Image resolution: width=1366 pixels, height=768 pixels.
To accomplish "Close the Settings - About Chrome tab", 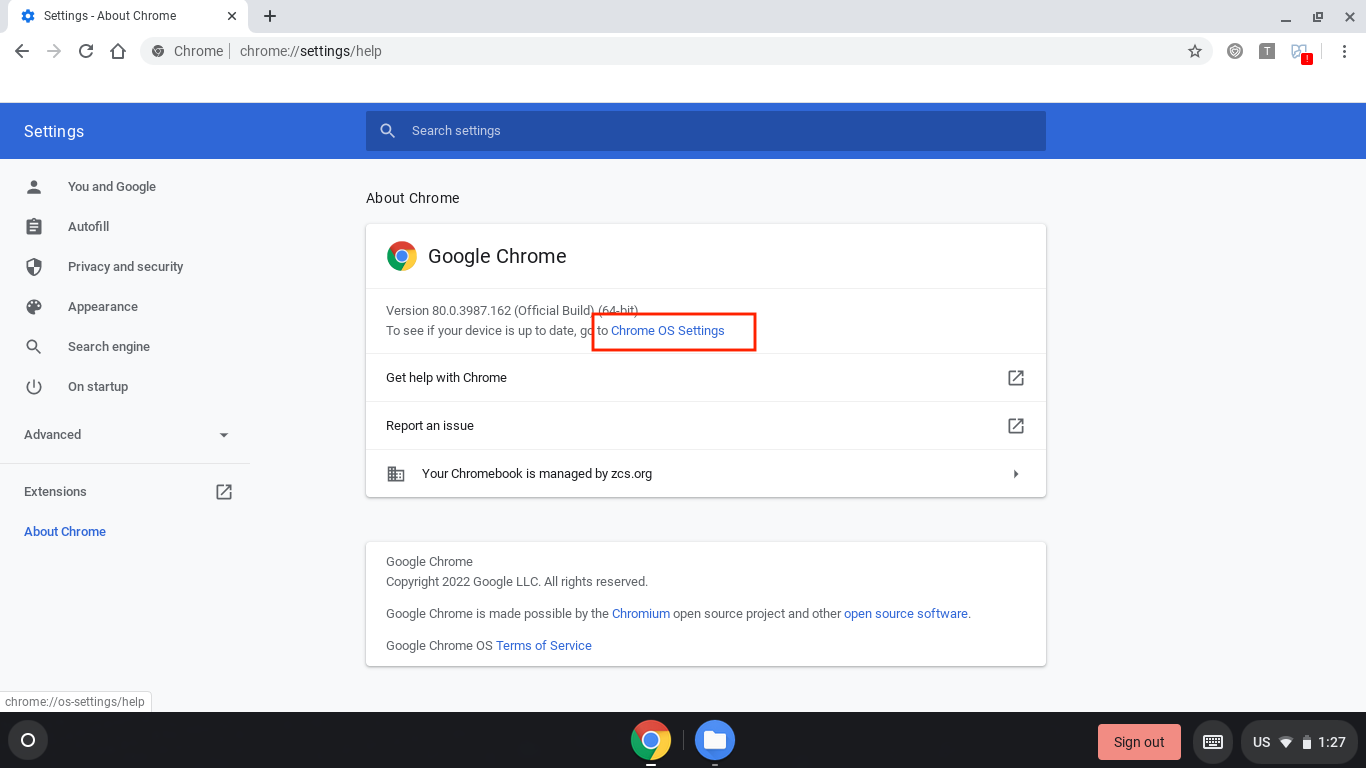I will coord(232,16).
